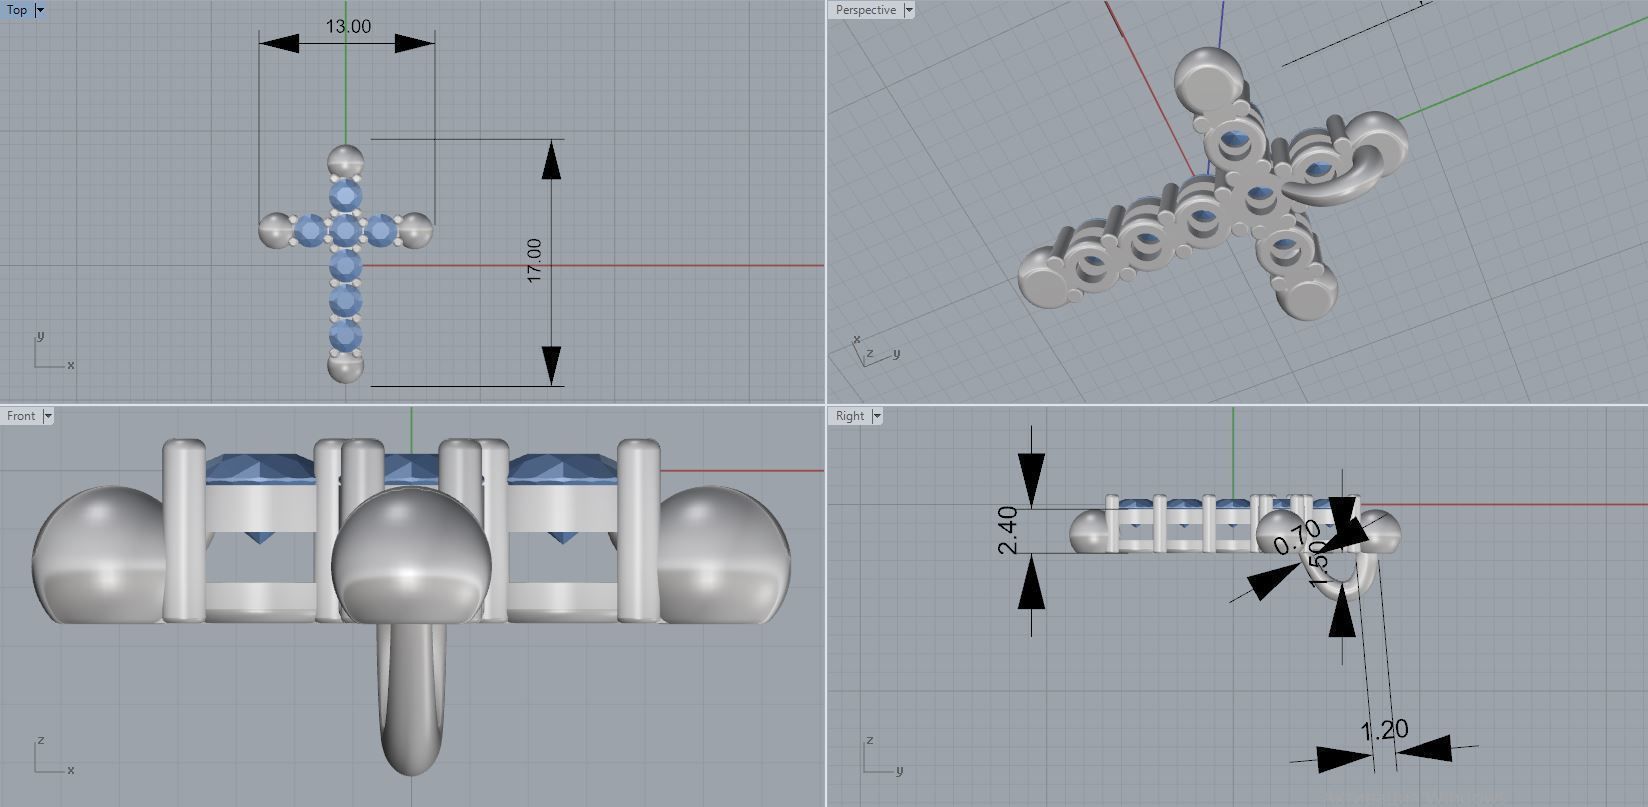Viewport: 1648px width, 807px height.
Task: Select the center sphere in Front view
Action: (411, 556)
